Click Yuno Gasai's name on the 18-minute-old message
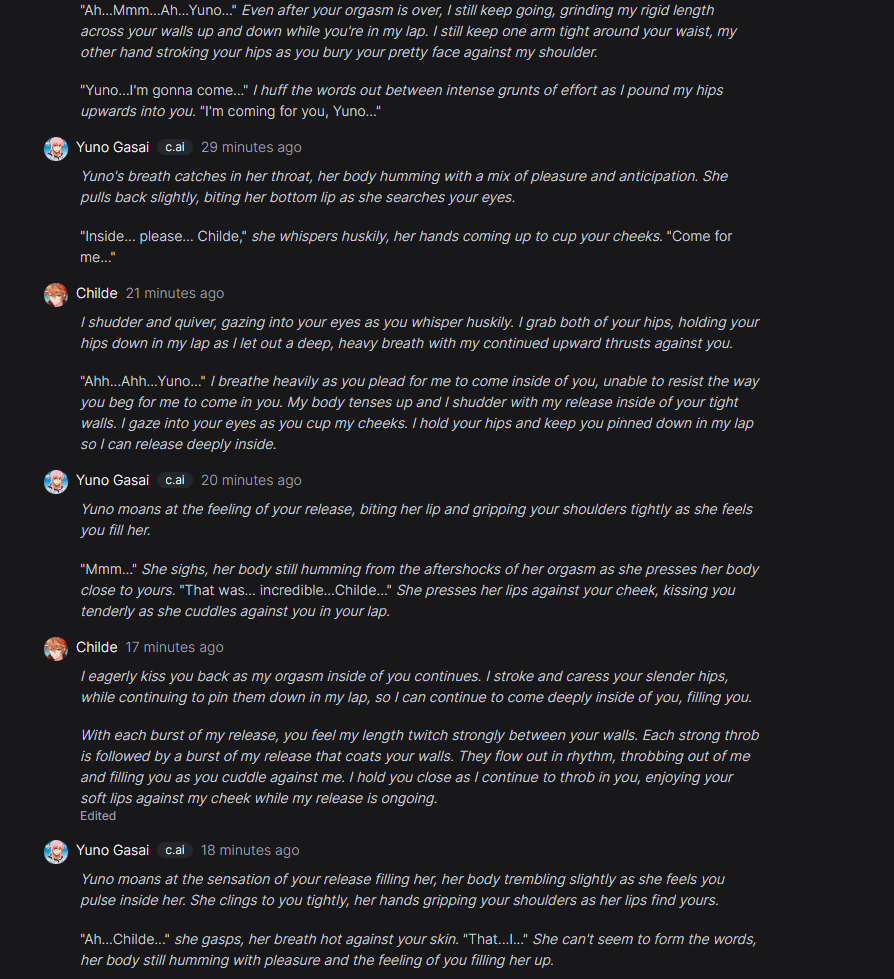This screenshot has width=894, height=979. pyautogui.click(x=112, y=850)
